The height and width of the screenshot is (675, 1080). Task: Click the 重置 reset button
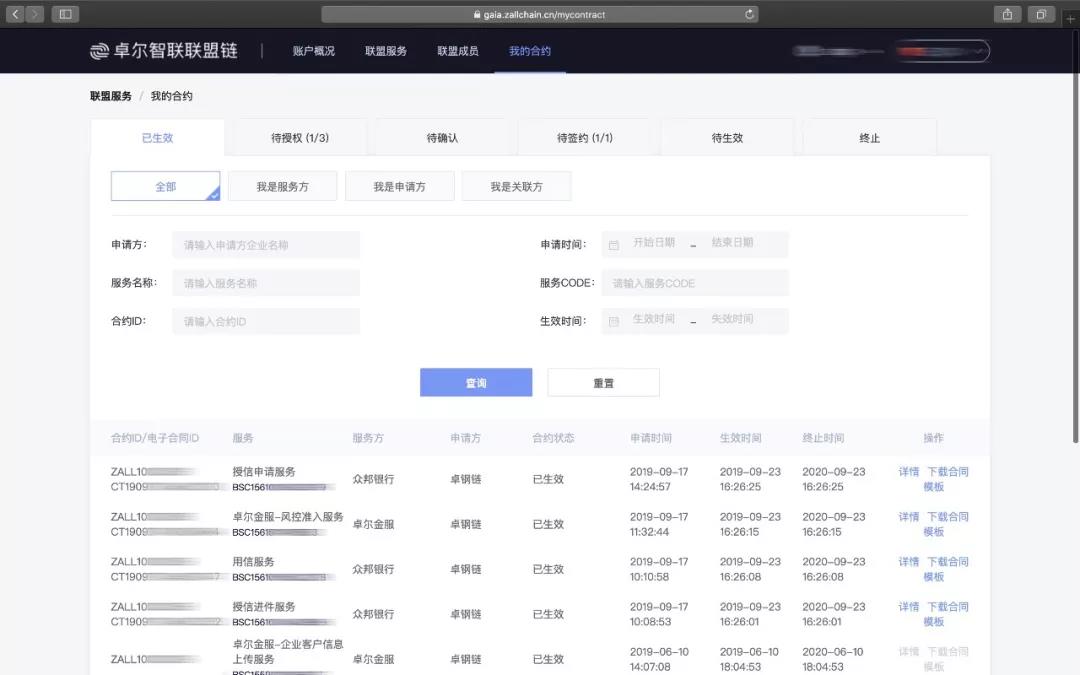(x=603, y=382)
